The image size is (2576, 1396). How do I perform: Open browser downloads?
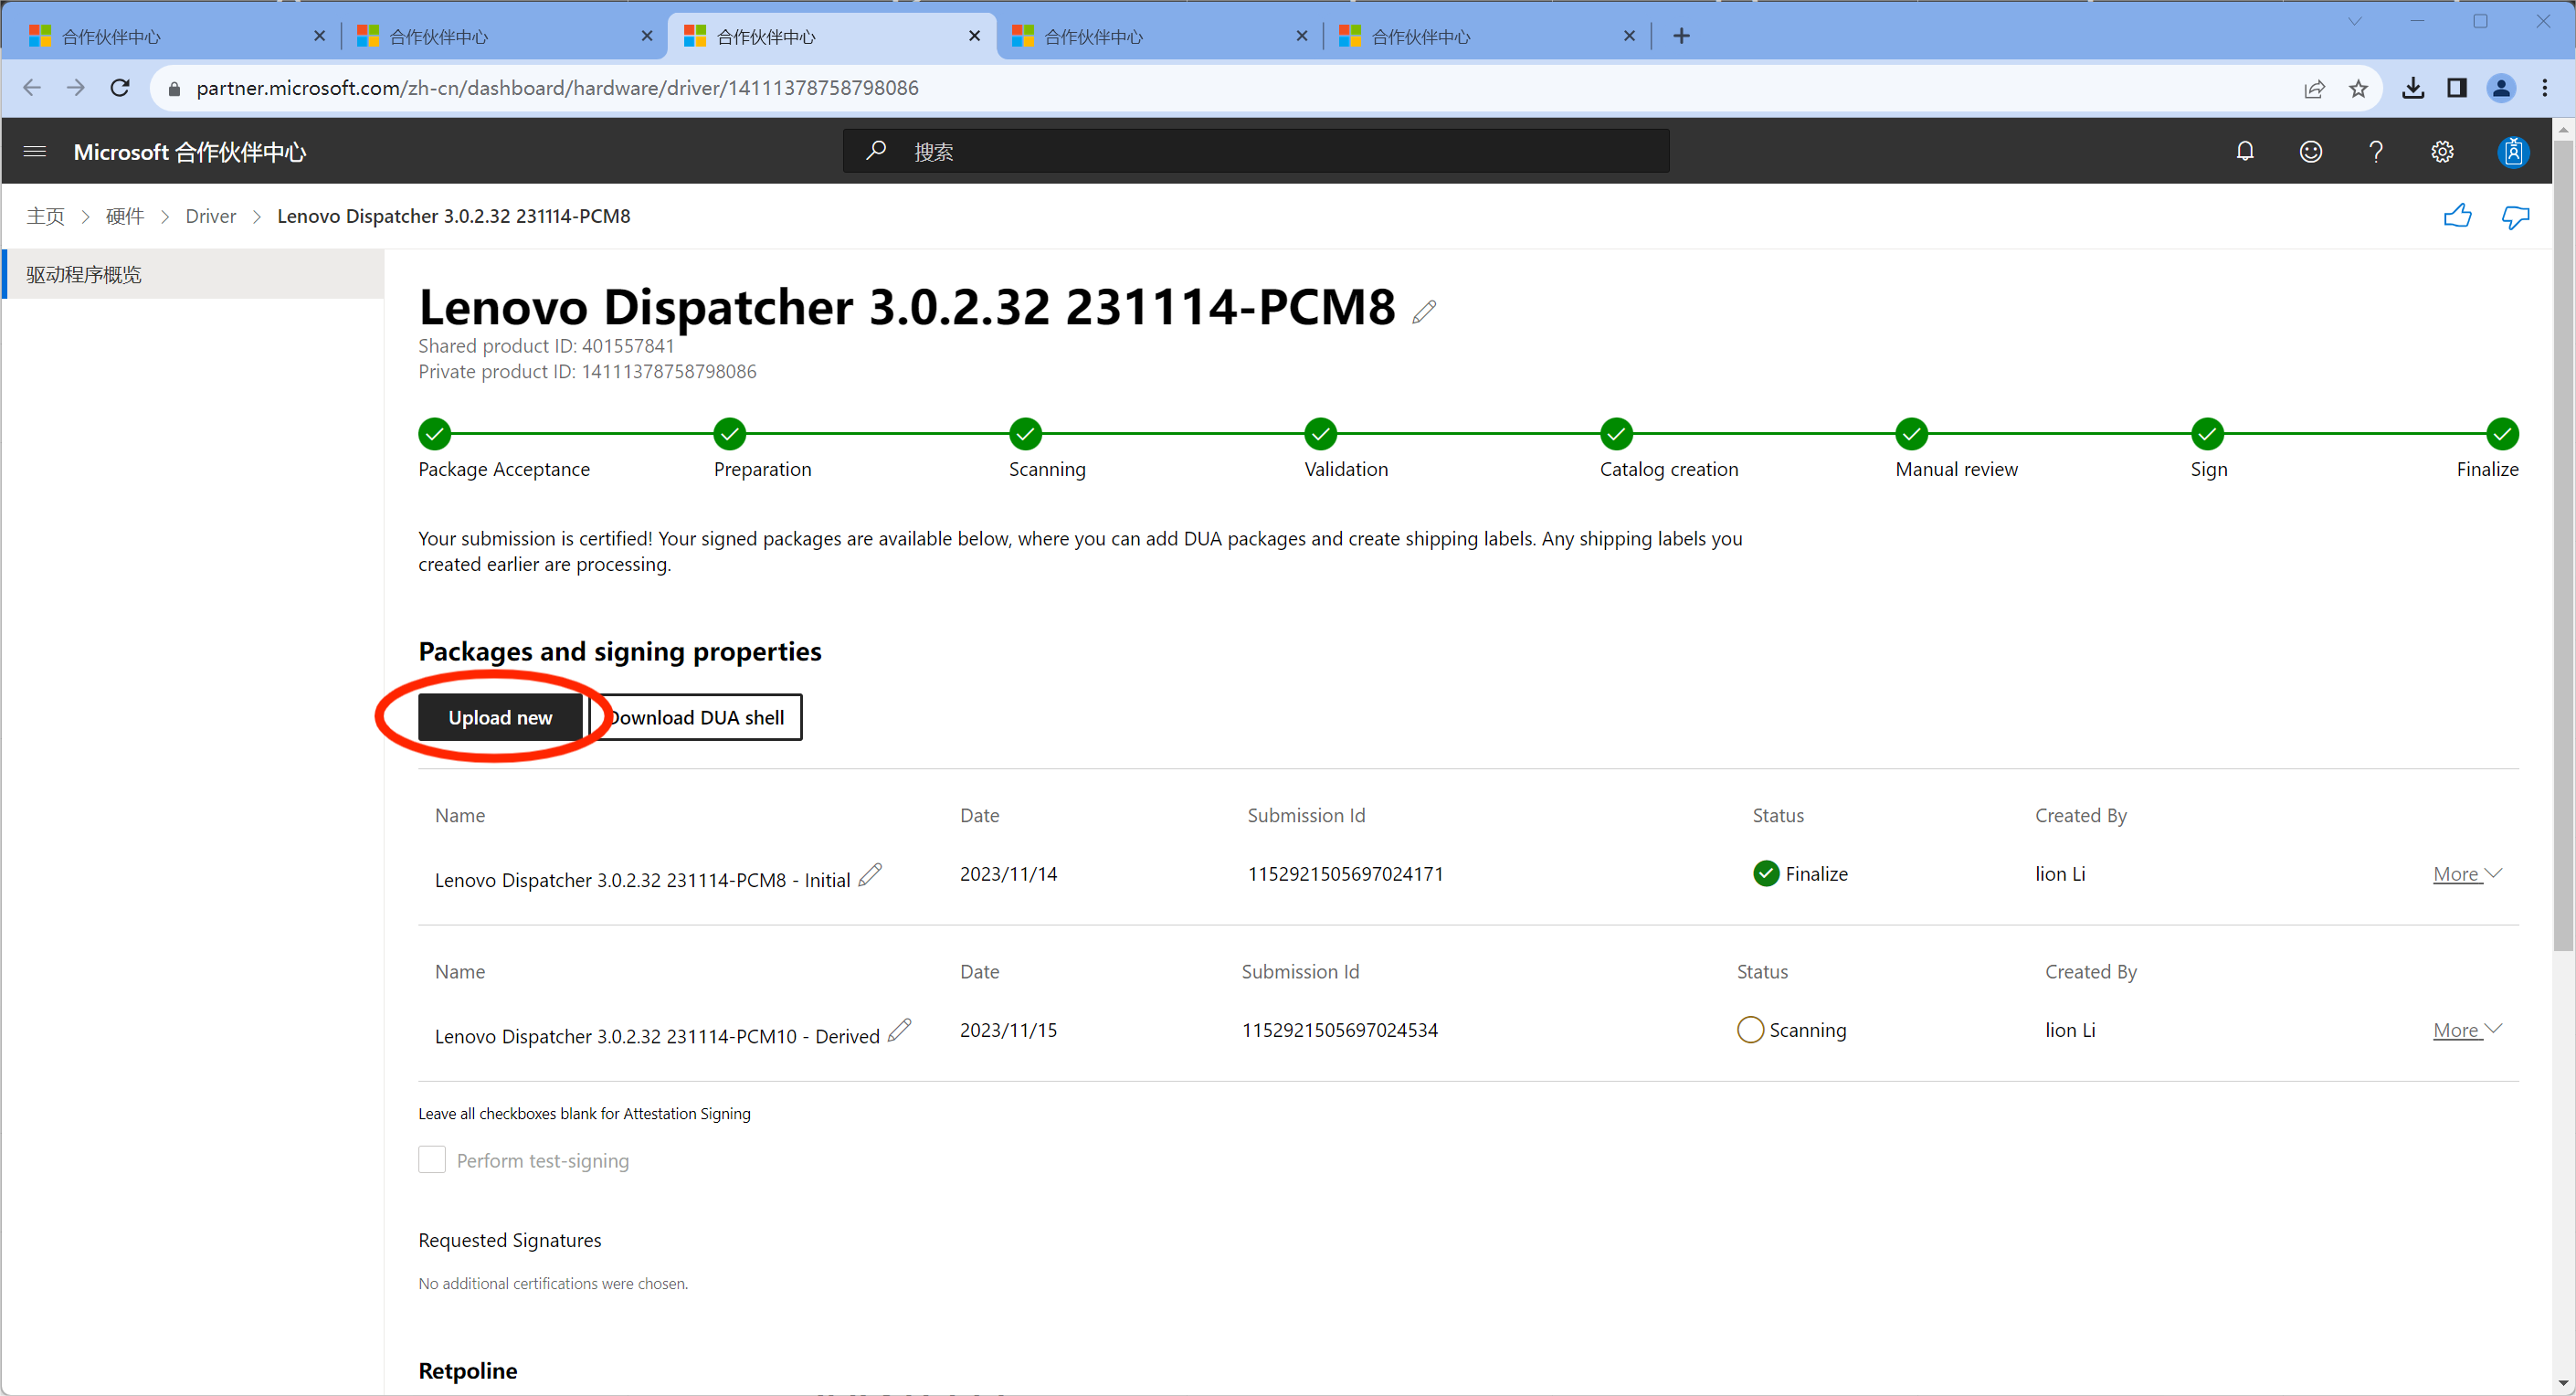coord(2413,88)
